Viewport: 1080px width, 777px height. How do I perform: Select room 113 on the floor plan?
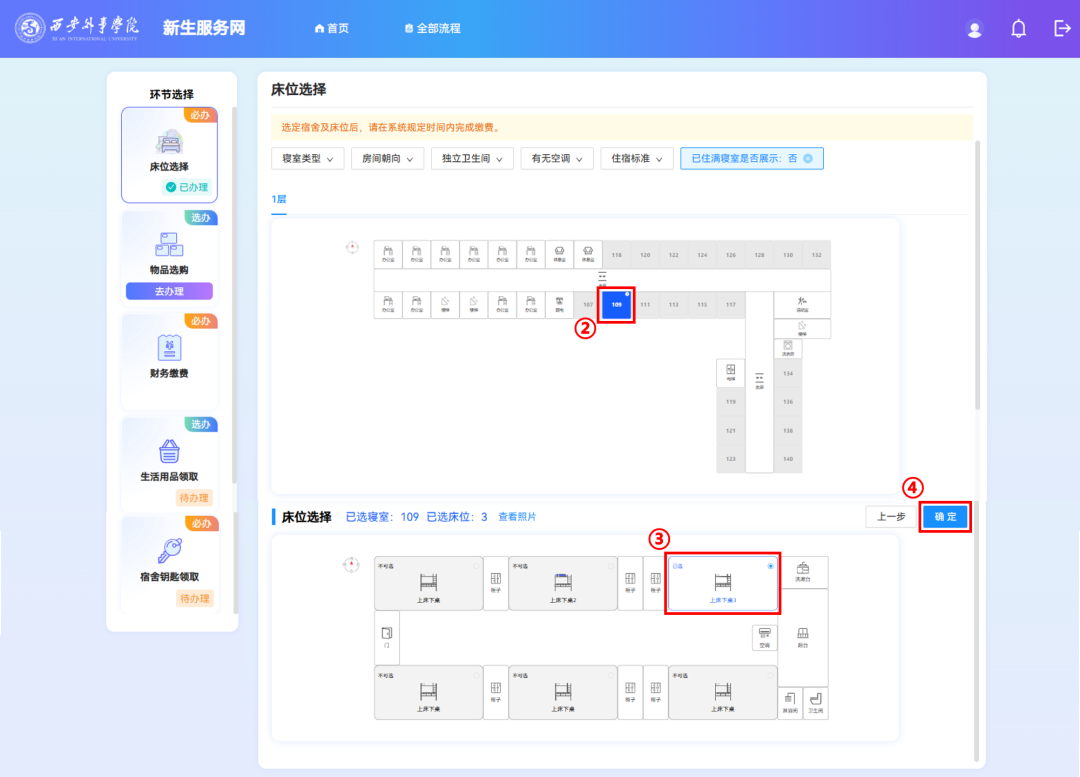(x=674, y=304)
